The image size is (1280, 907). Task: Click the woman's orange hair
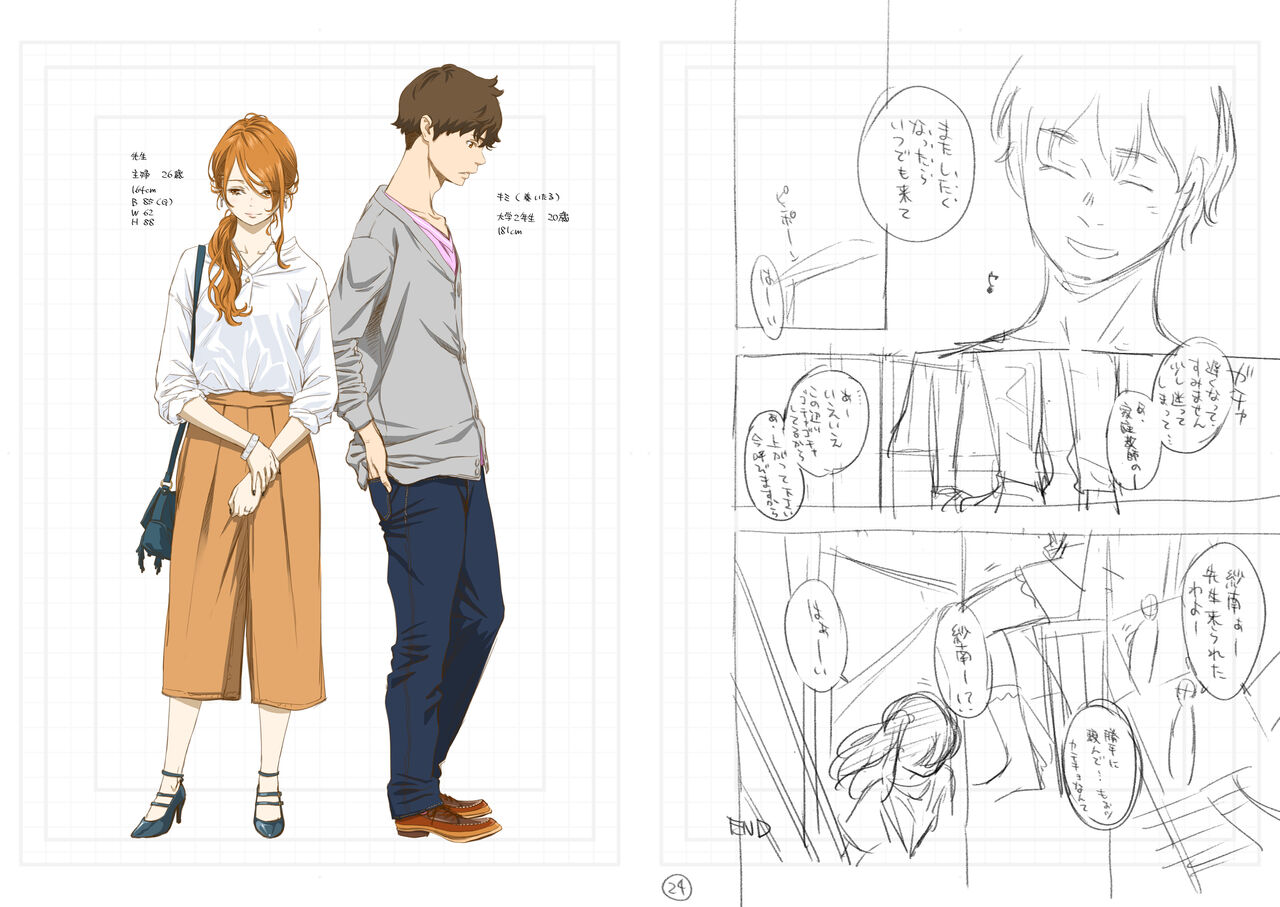[250, 160]
